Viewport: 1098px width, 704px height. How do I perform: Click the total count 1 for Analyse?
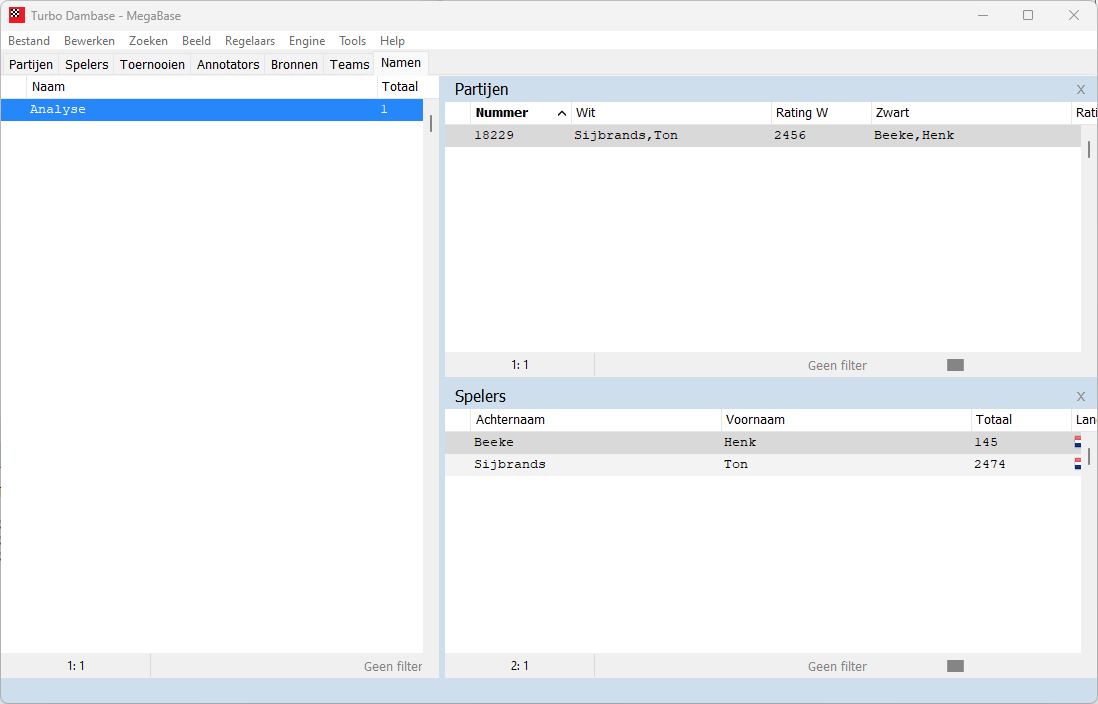click(384, 109)
